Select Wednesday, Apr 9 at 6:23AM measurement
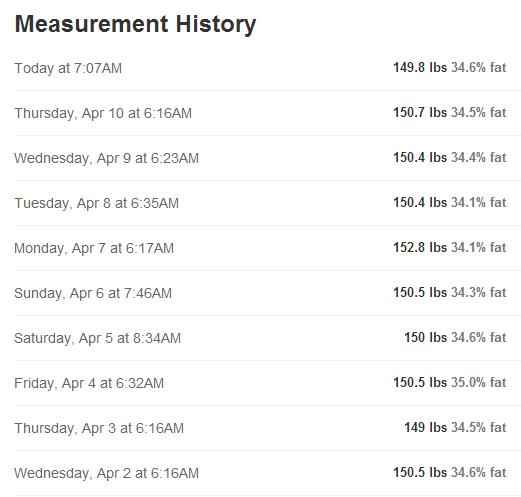This screenshot has width=521, height=497. point(267,158)
